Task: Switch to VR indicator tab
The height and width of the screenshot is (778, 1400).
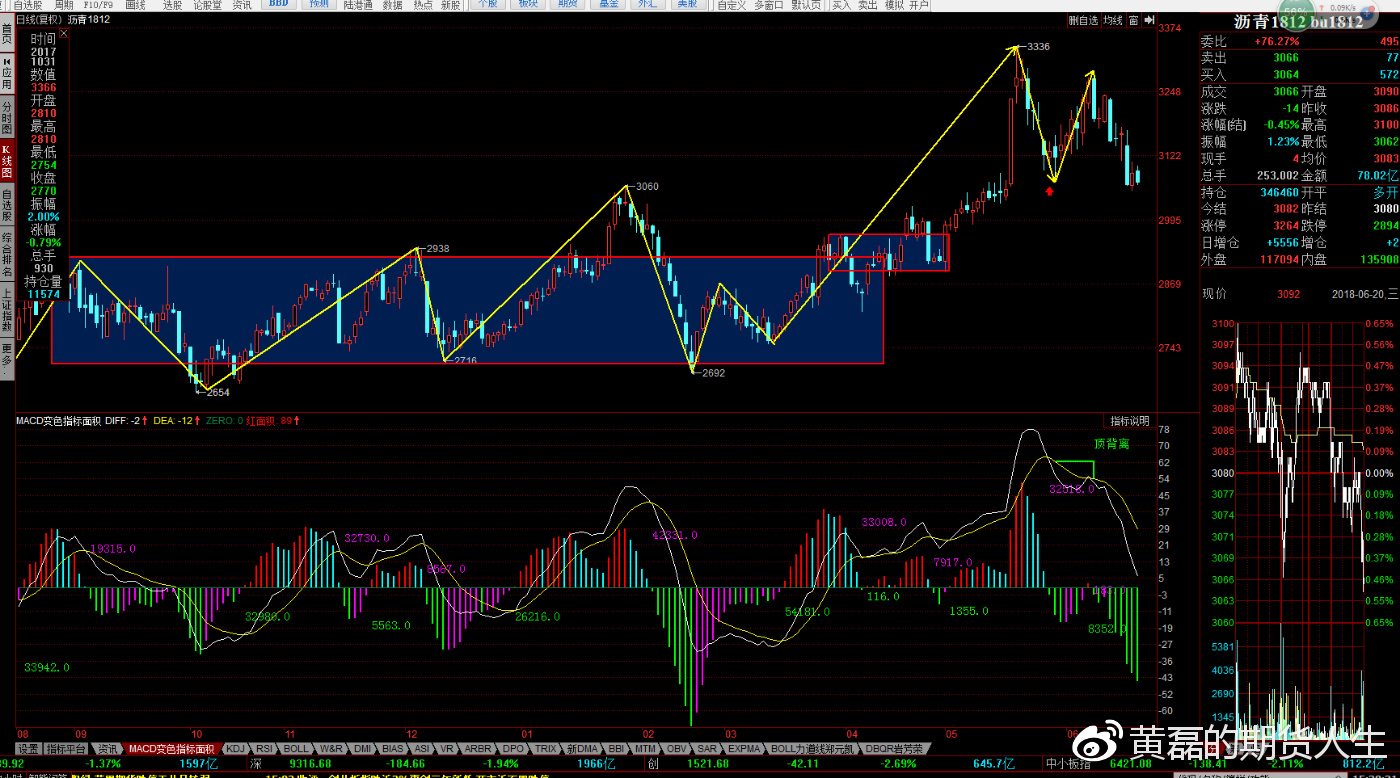Action: 447,748
